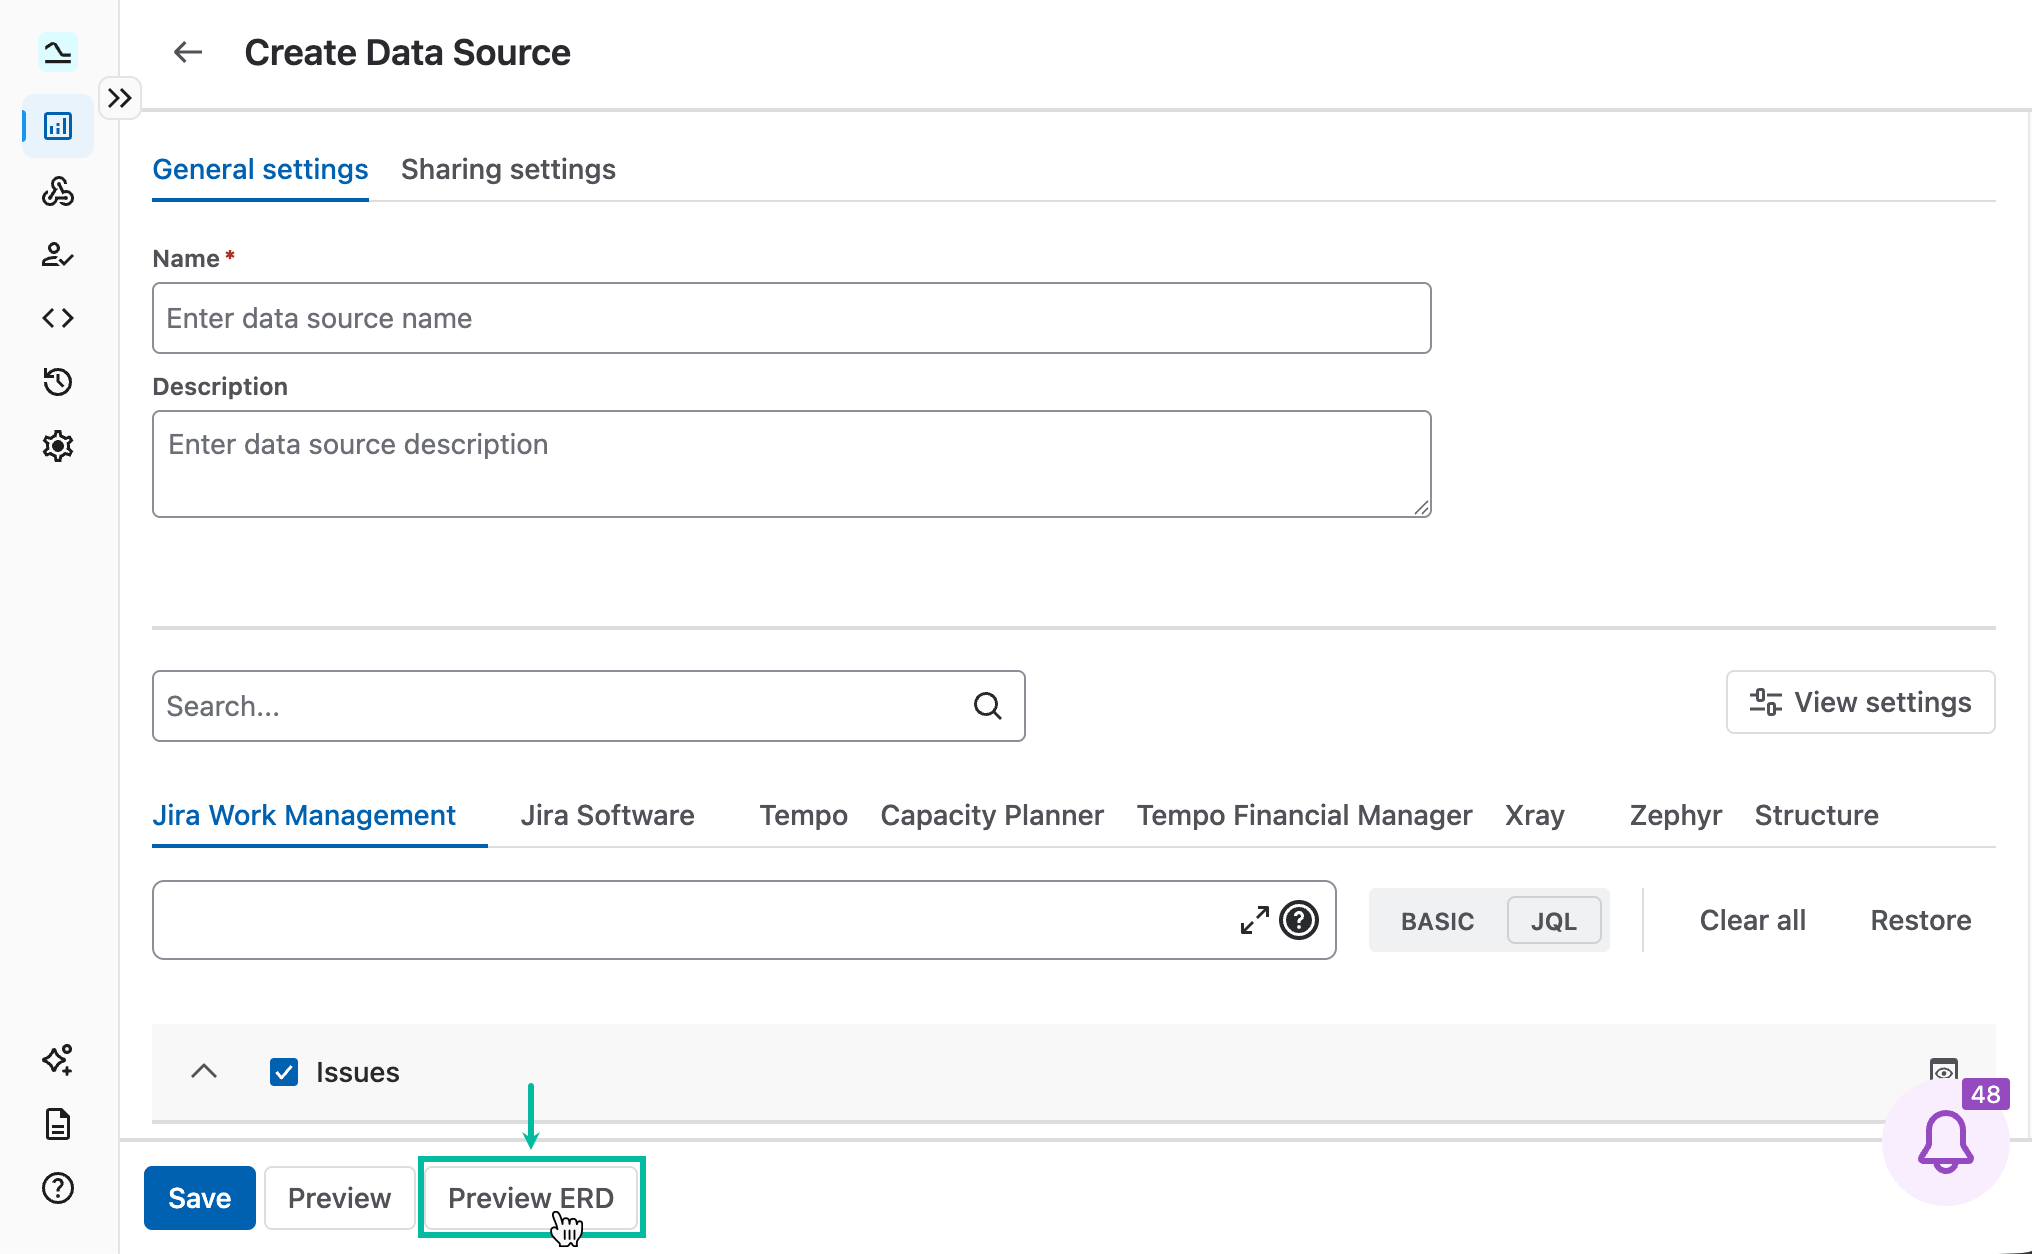Open the Capacity Planner tab

click(x=992, y=815)
